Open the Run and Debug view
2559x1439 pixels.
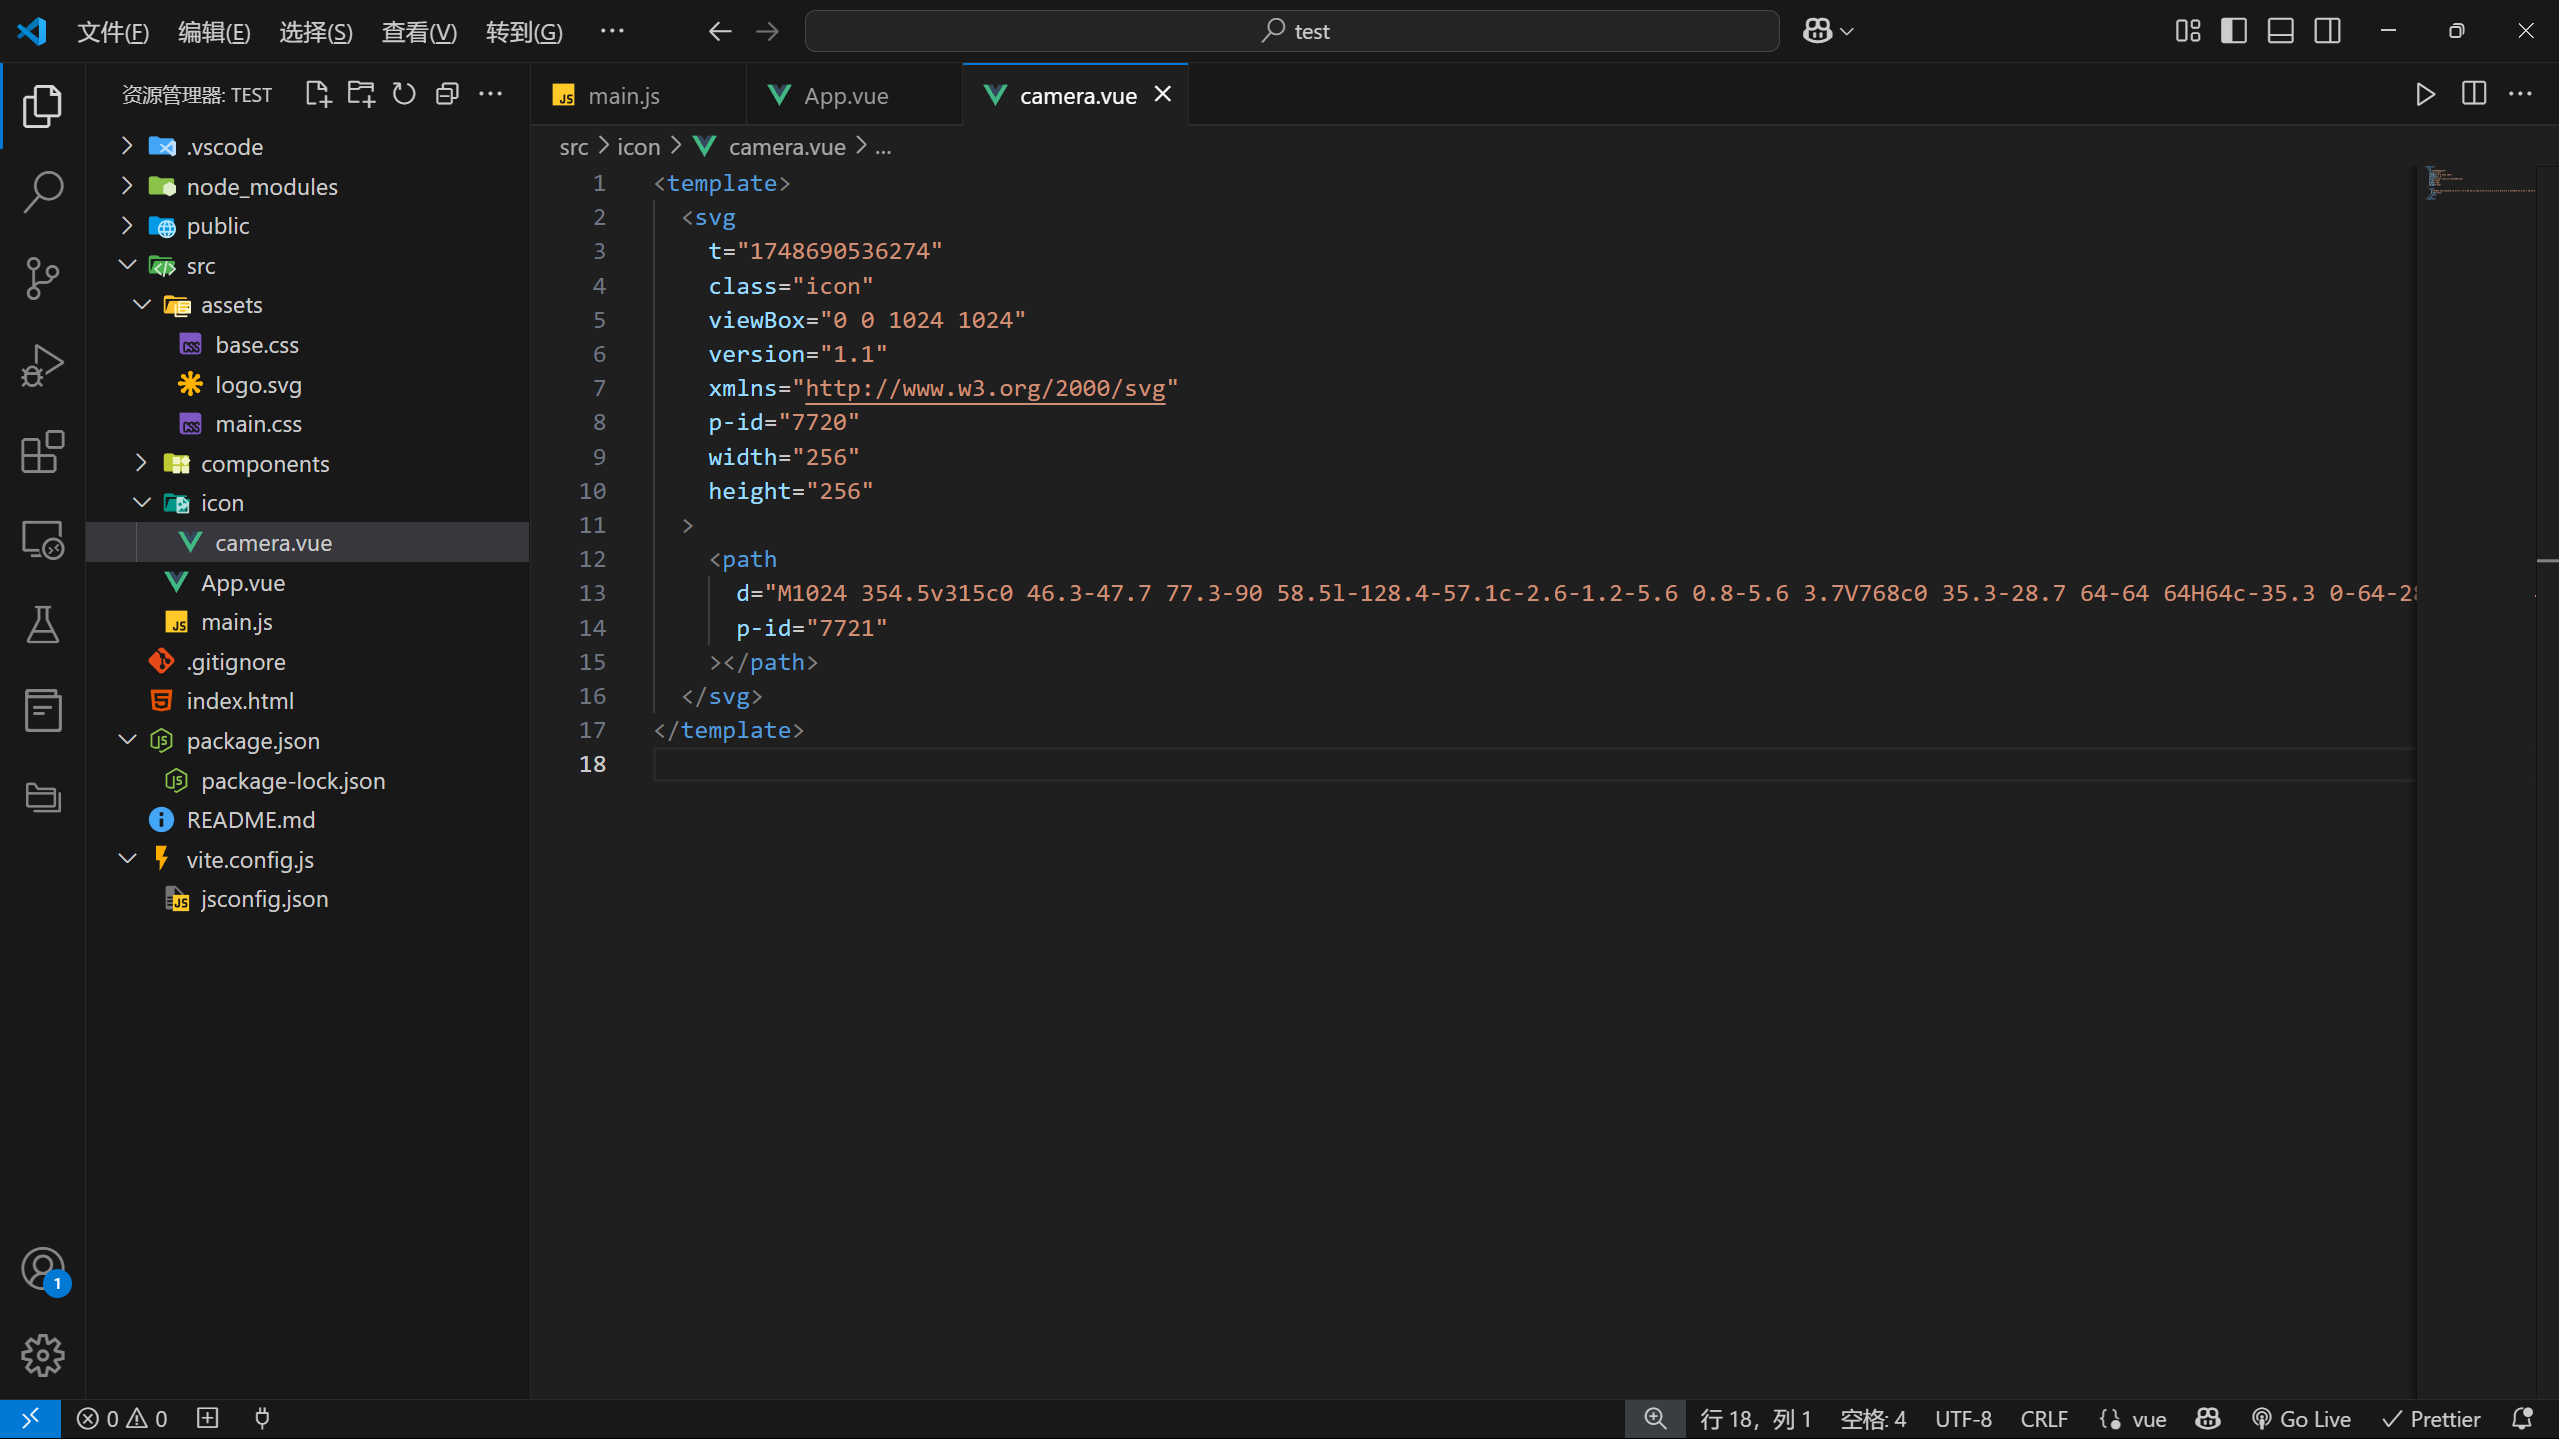[42, 364]
